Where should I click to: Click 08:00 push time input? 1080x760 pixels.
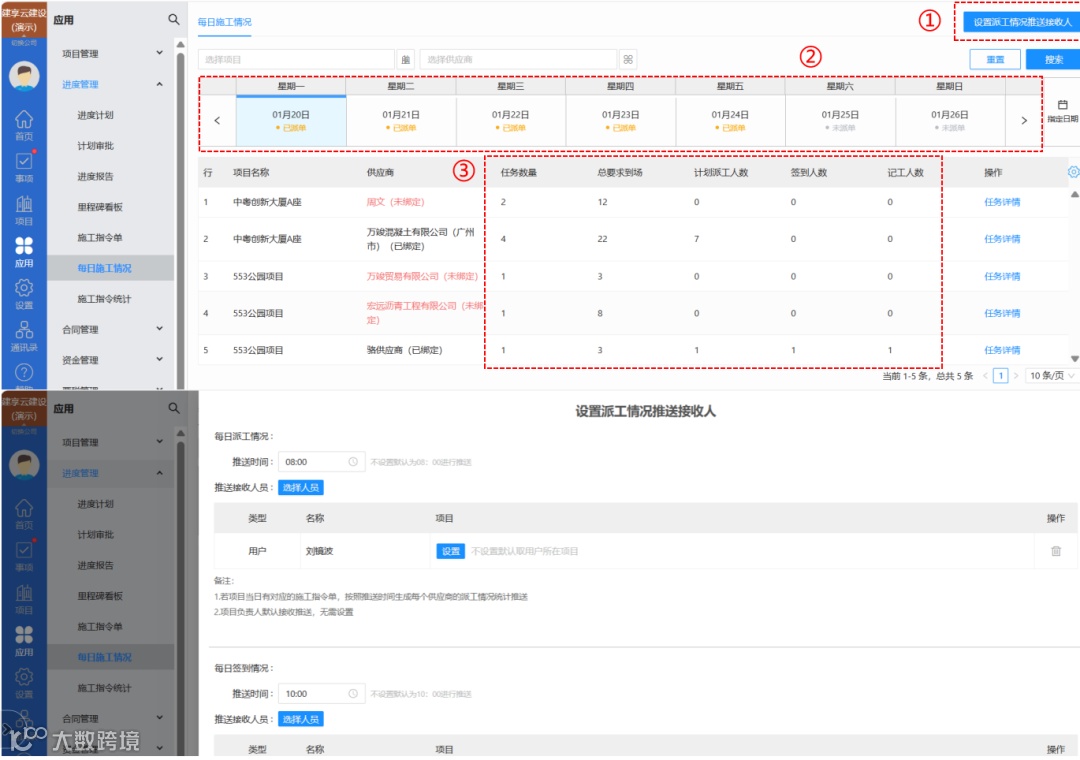(321, 462)
